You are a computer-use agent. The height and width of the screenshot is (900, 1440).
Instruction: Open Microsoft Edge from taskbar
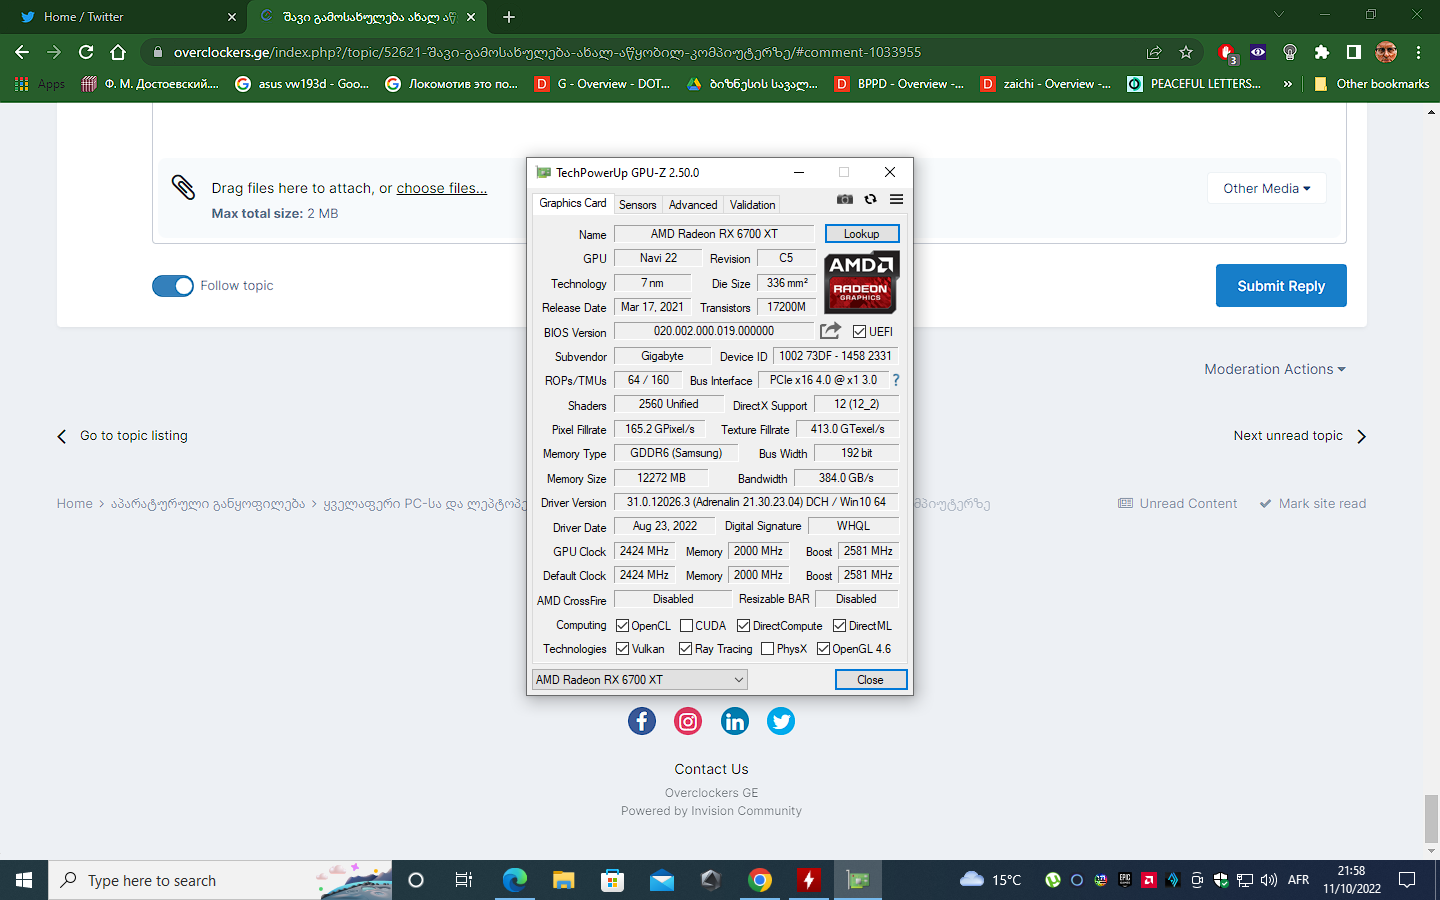(515, 880)
